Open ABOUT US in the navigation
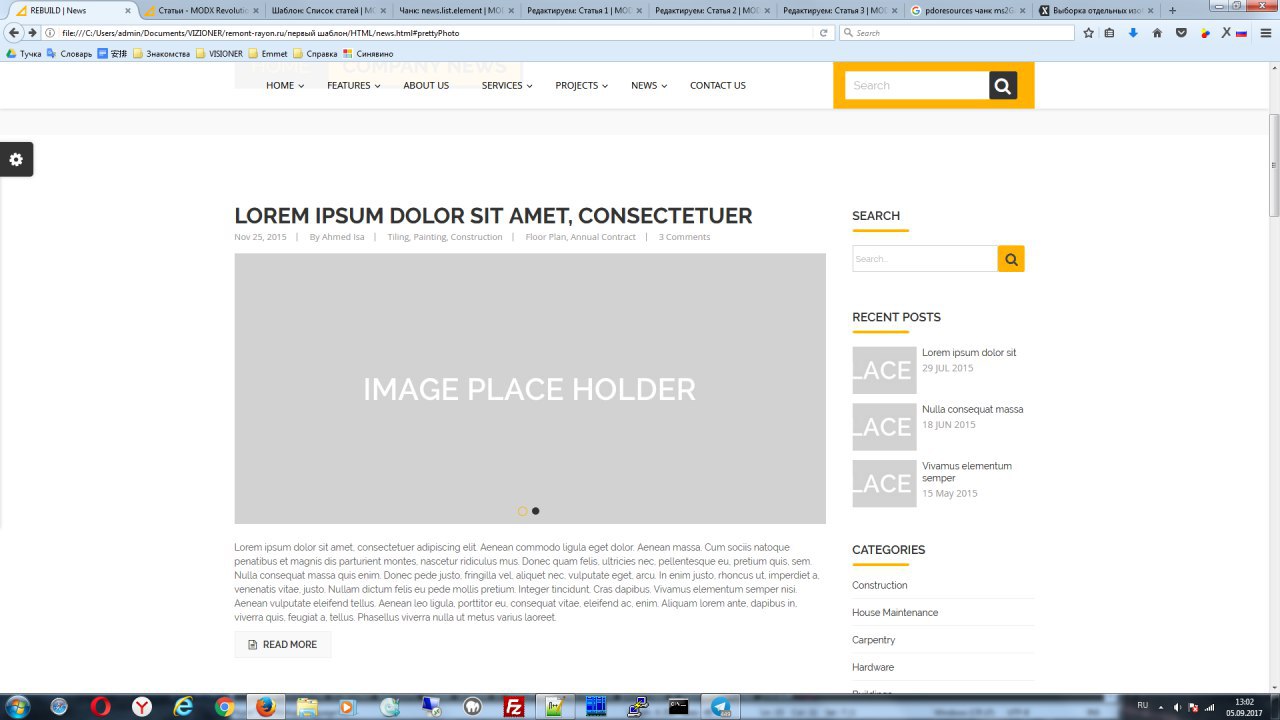1280x720 pixels. (426, 86)
